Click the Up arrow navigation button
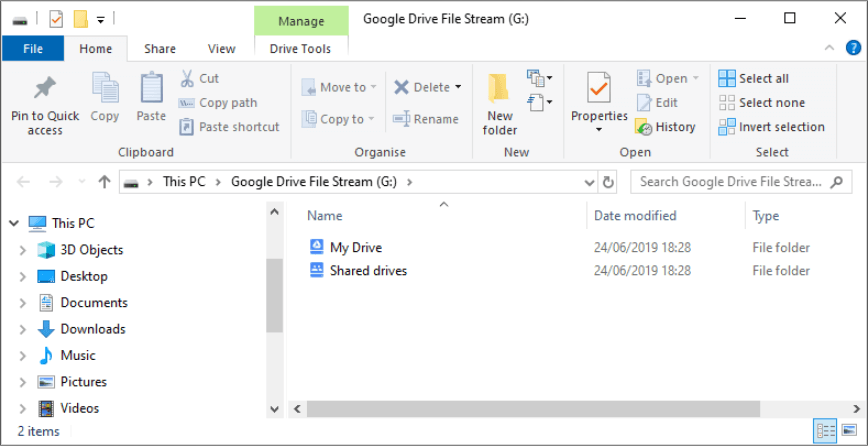Screen dimensions: 868x446 [x=104, y=181]
